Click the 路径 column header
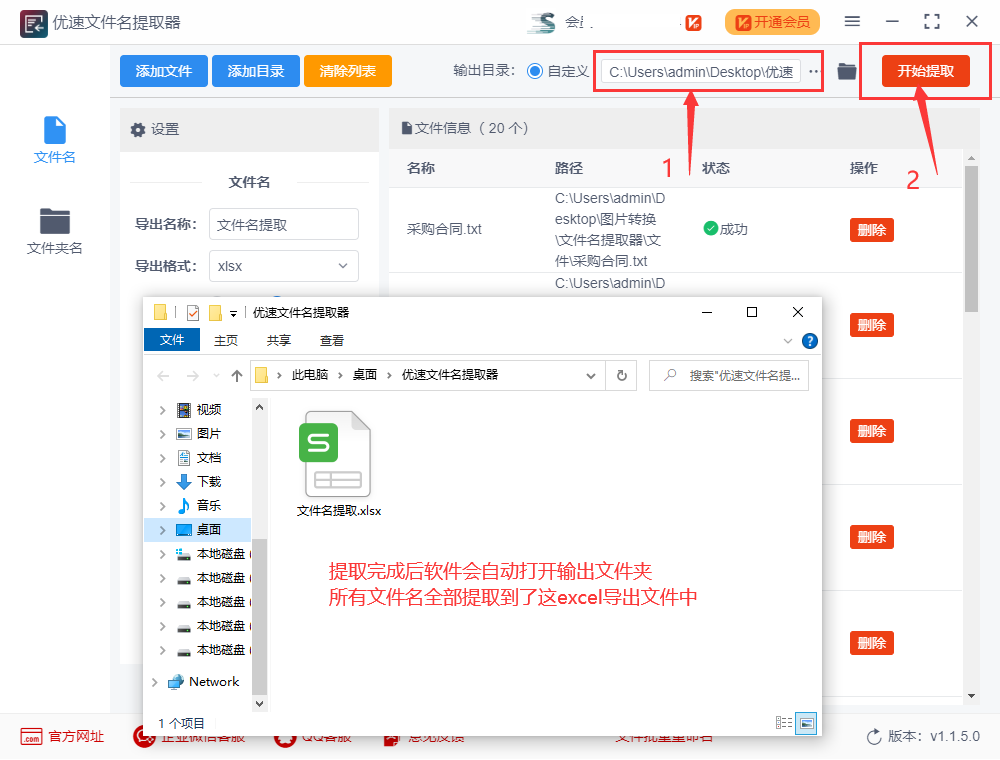 click(569, 168)
